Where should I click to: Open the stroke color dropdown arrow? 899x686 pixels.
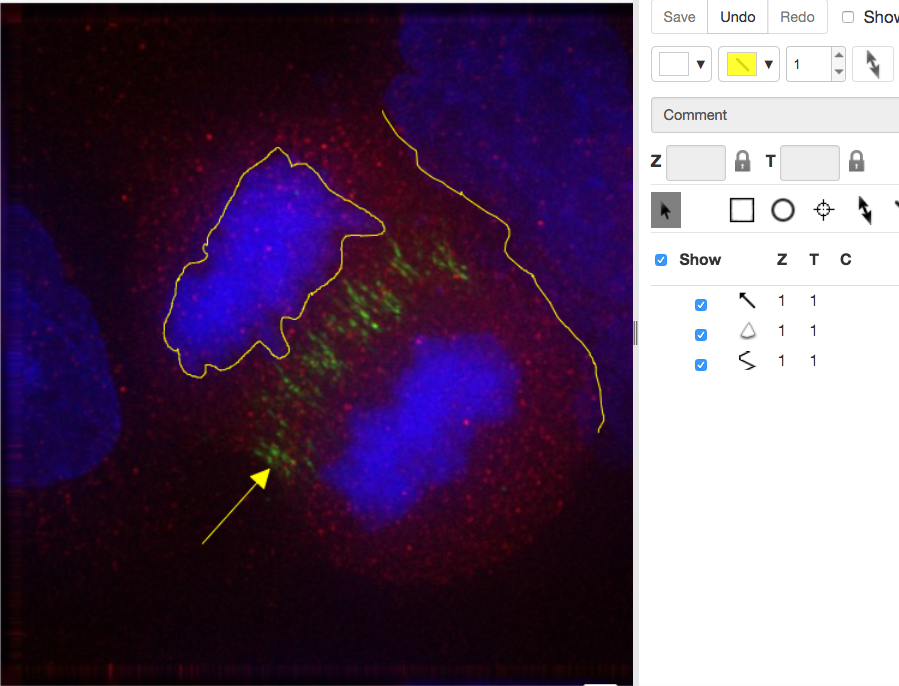[x=768, y=64]
